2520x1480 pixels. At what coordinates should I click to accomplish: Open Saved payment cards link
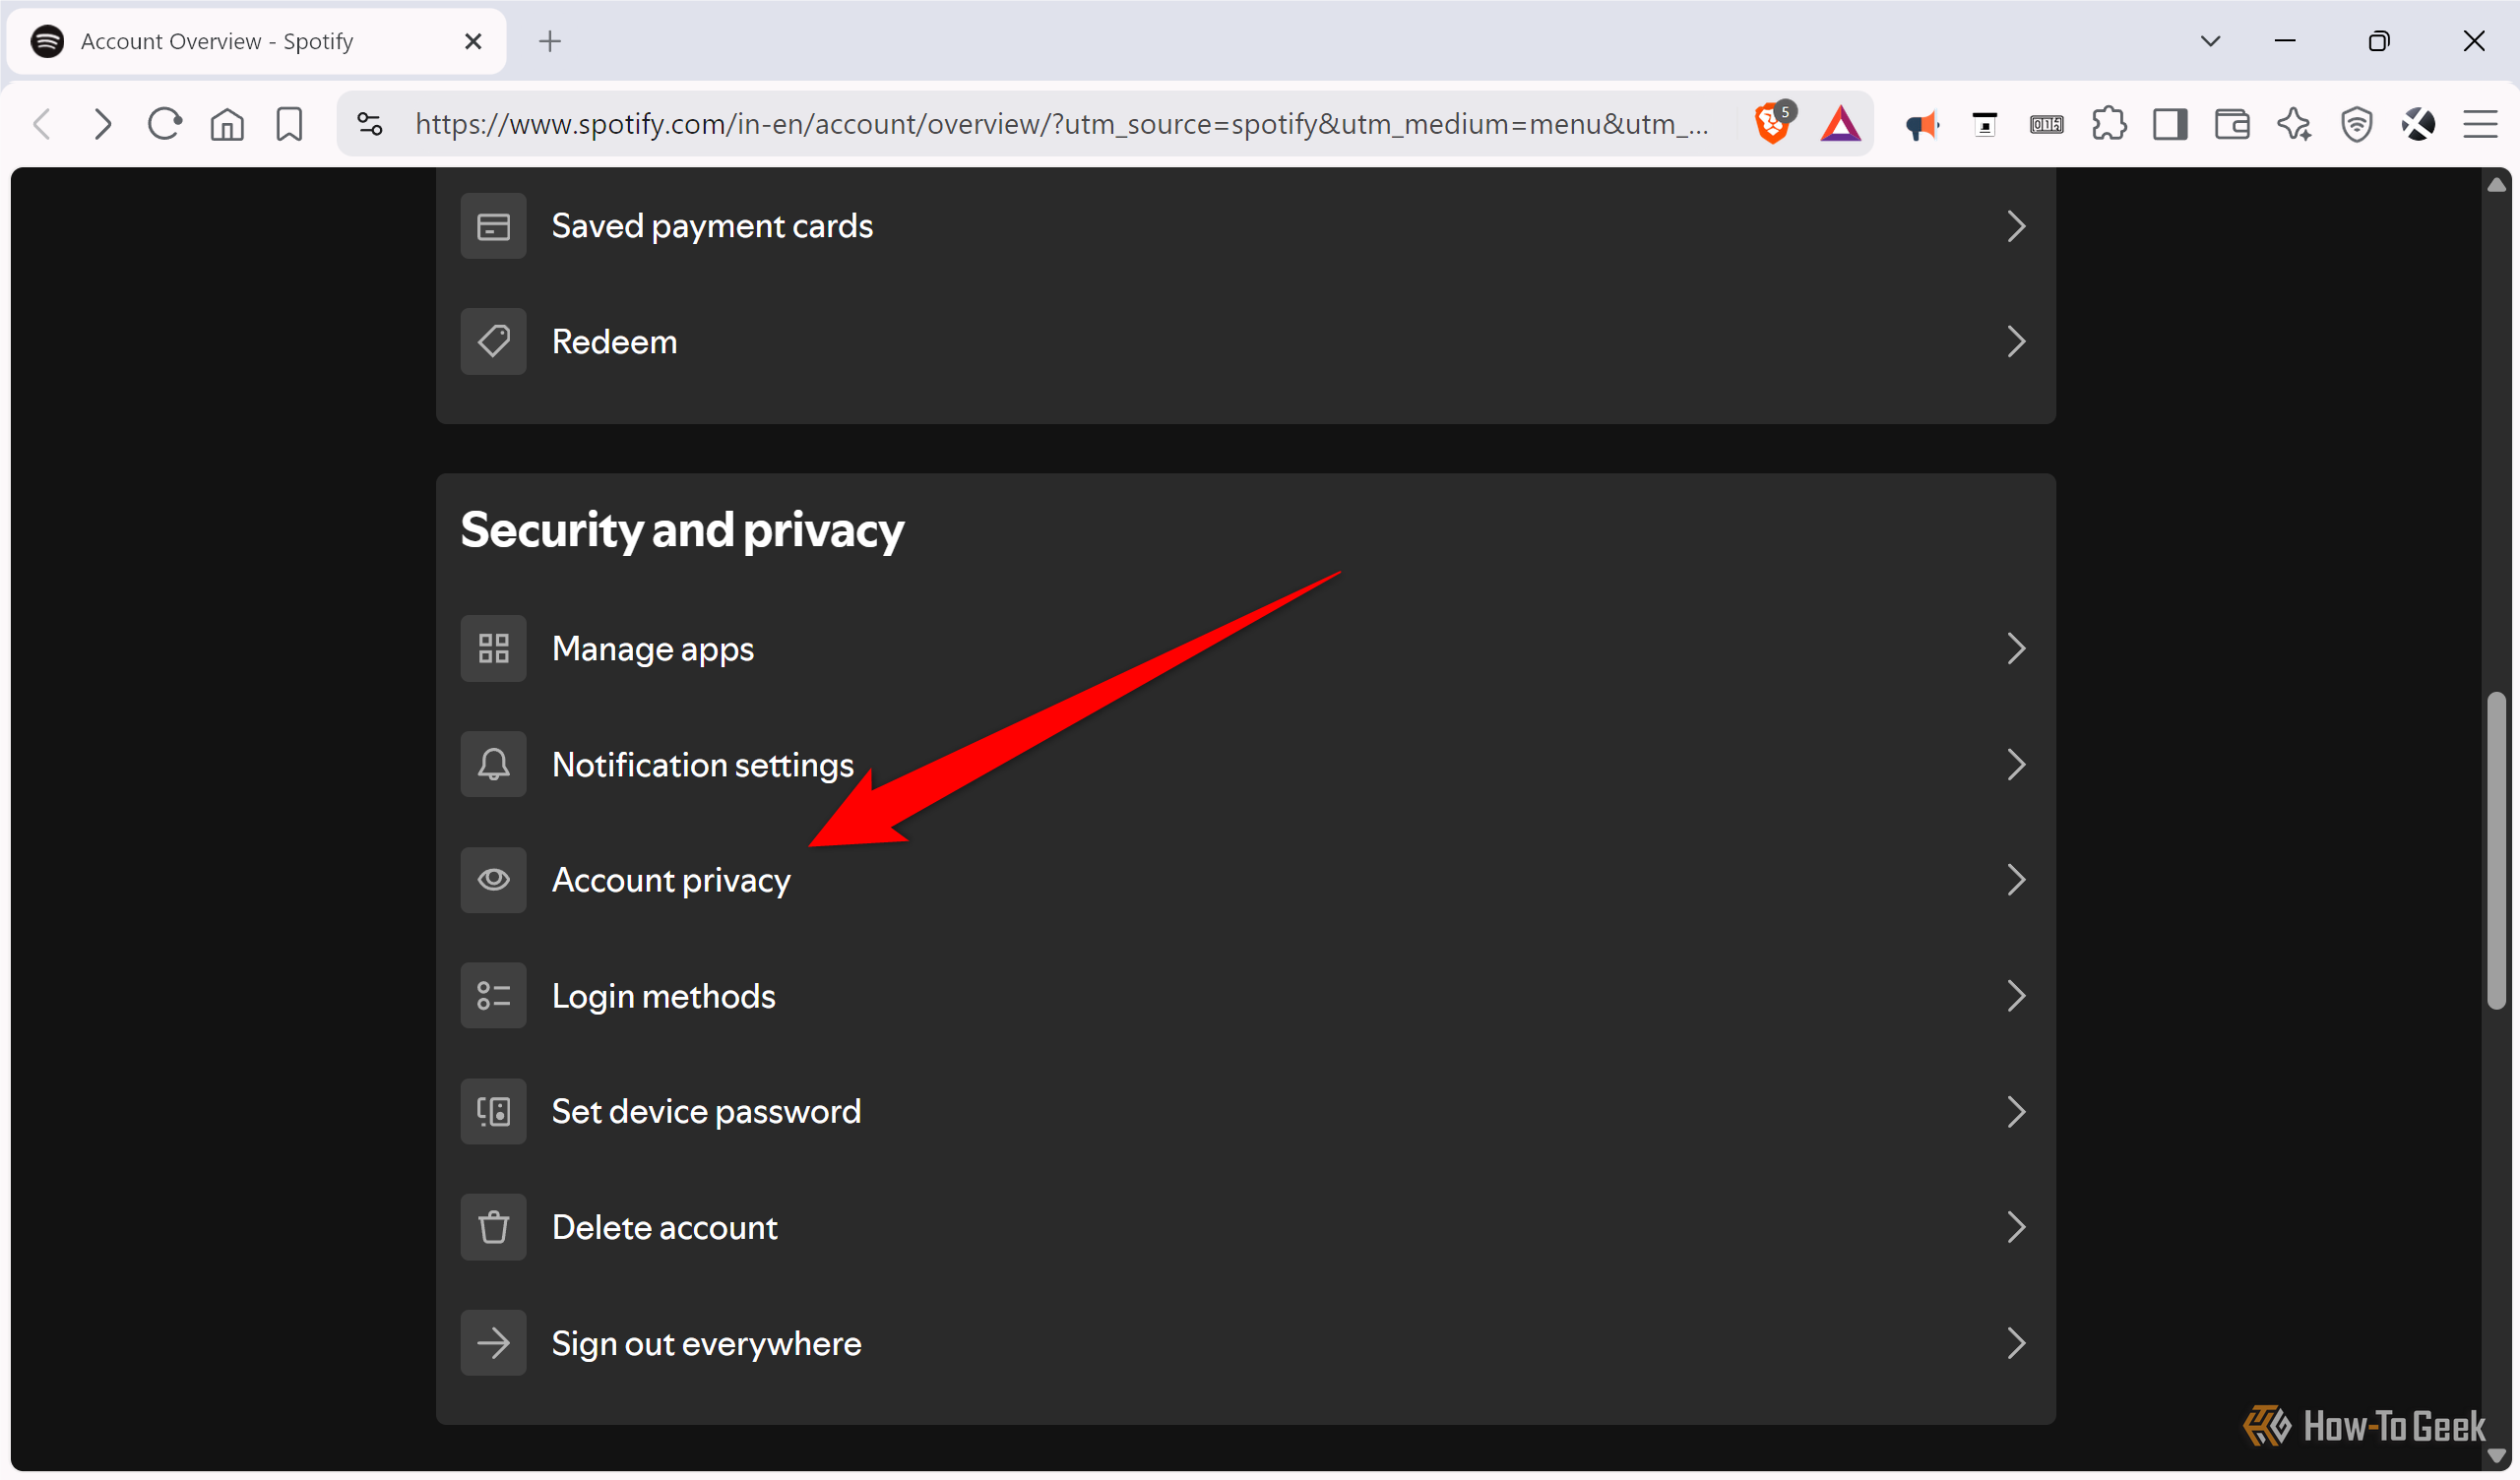coord(712,226)
